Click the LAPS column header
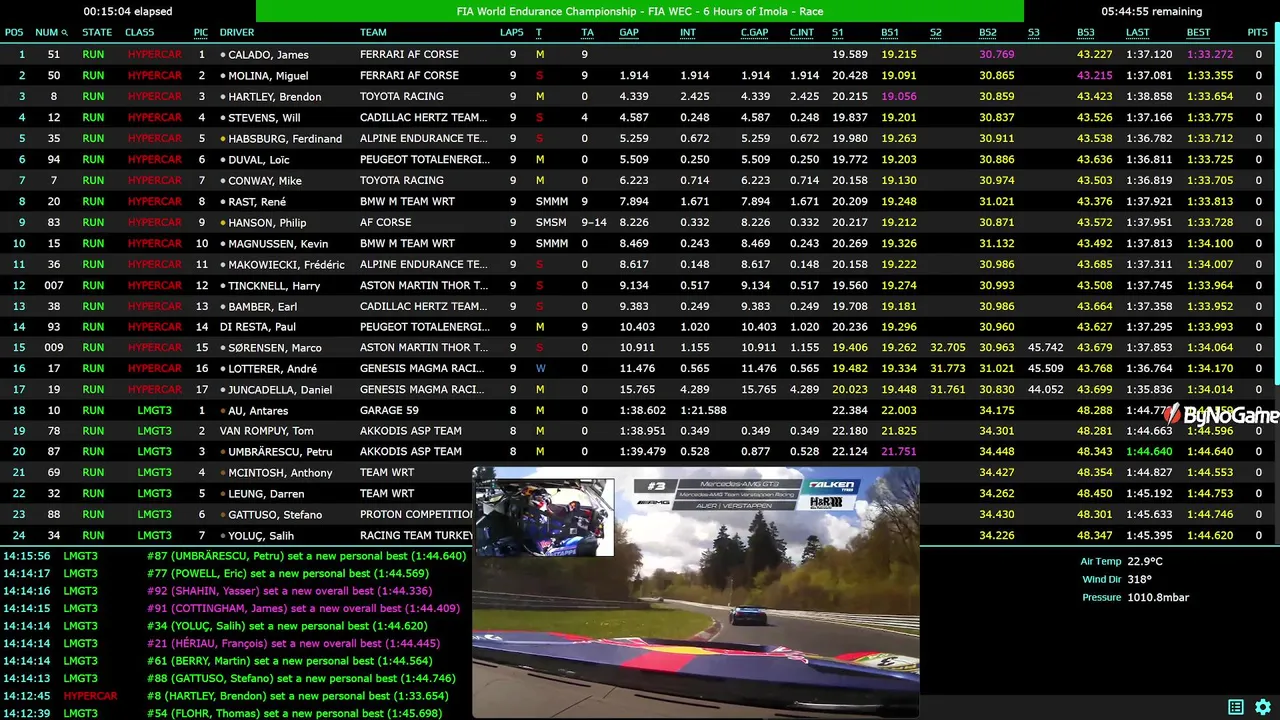The height and width of the screenshot is (720, 1280). click(512, 33)
